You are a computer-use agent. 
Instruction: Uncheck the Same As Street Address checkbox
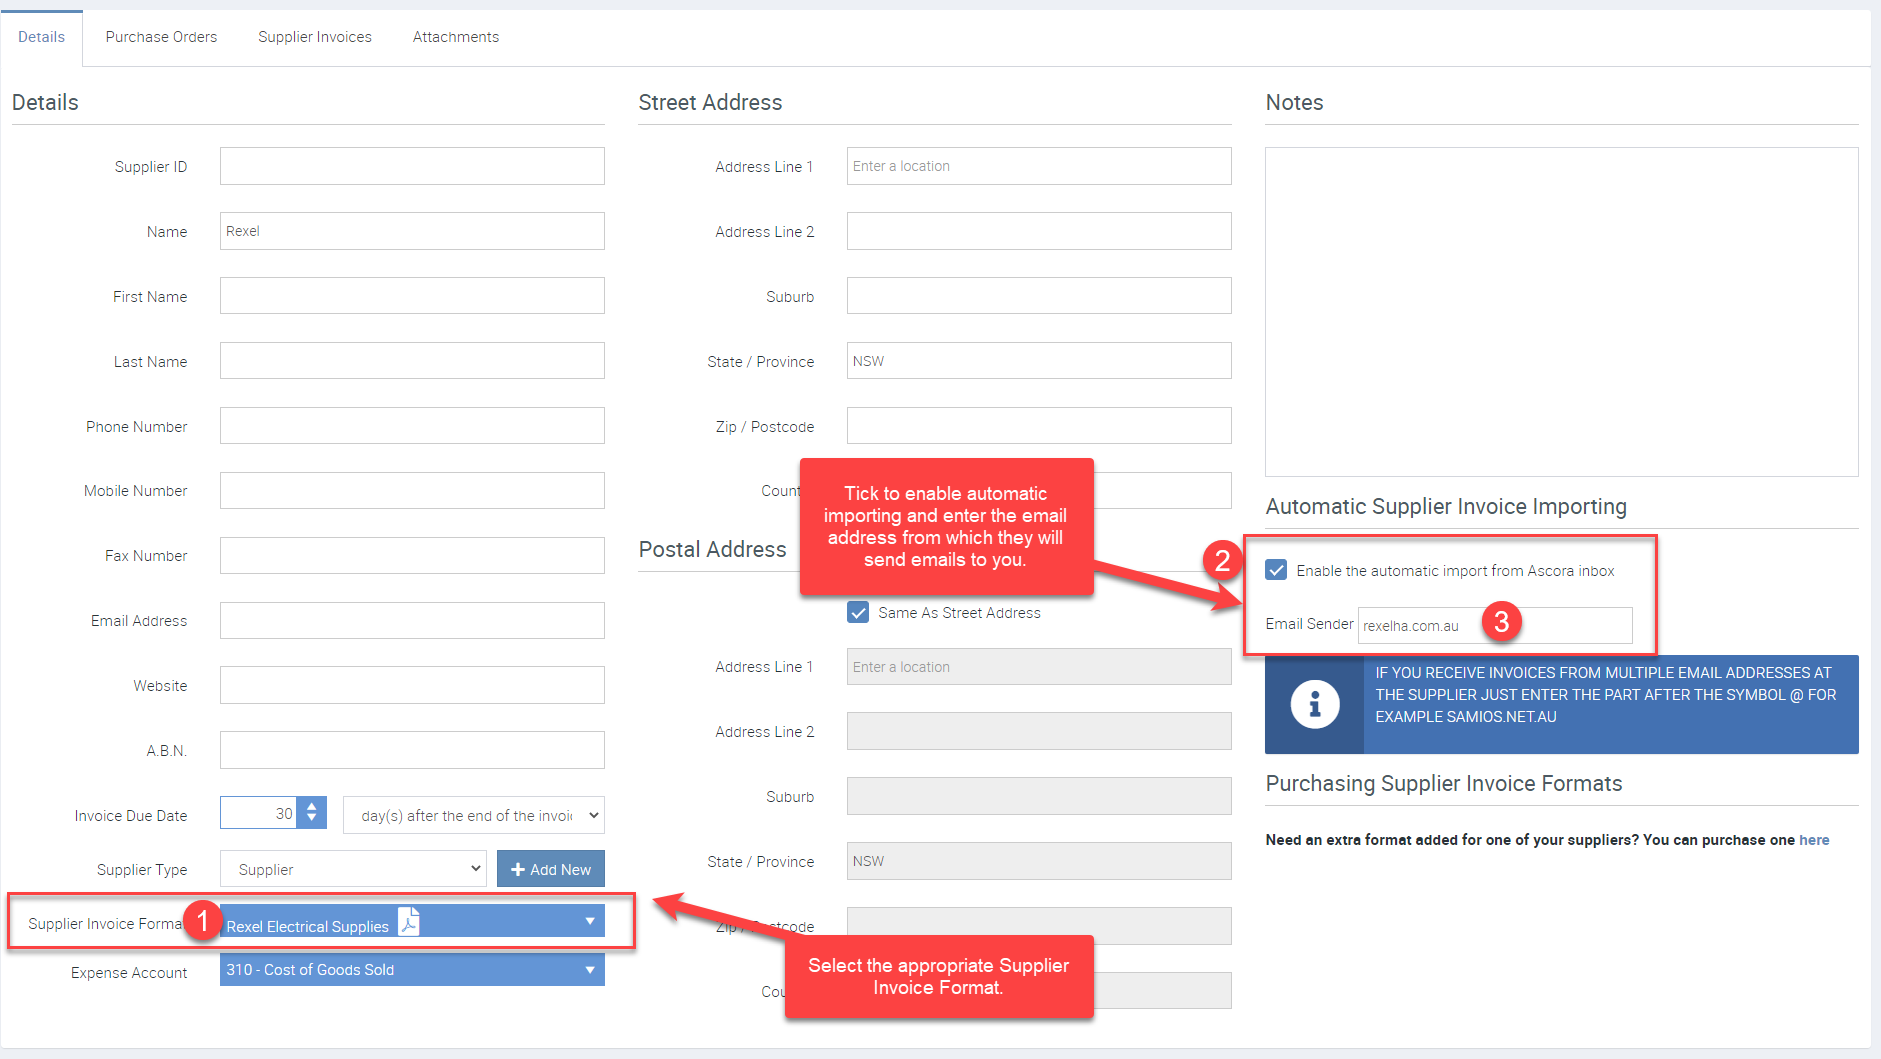point(858,612)
